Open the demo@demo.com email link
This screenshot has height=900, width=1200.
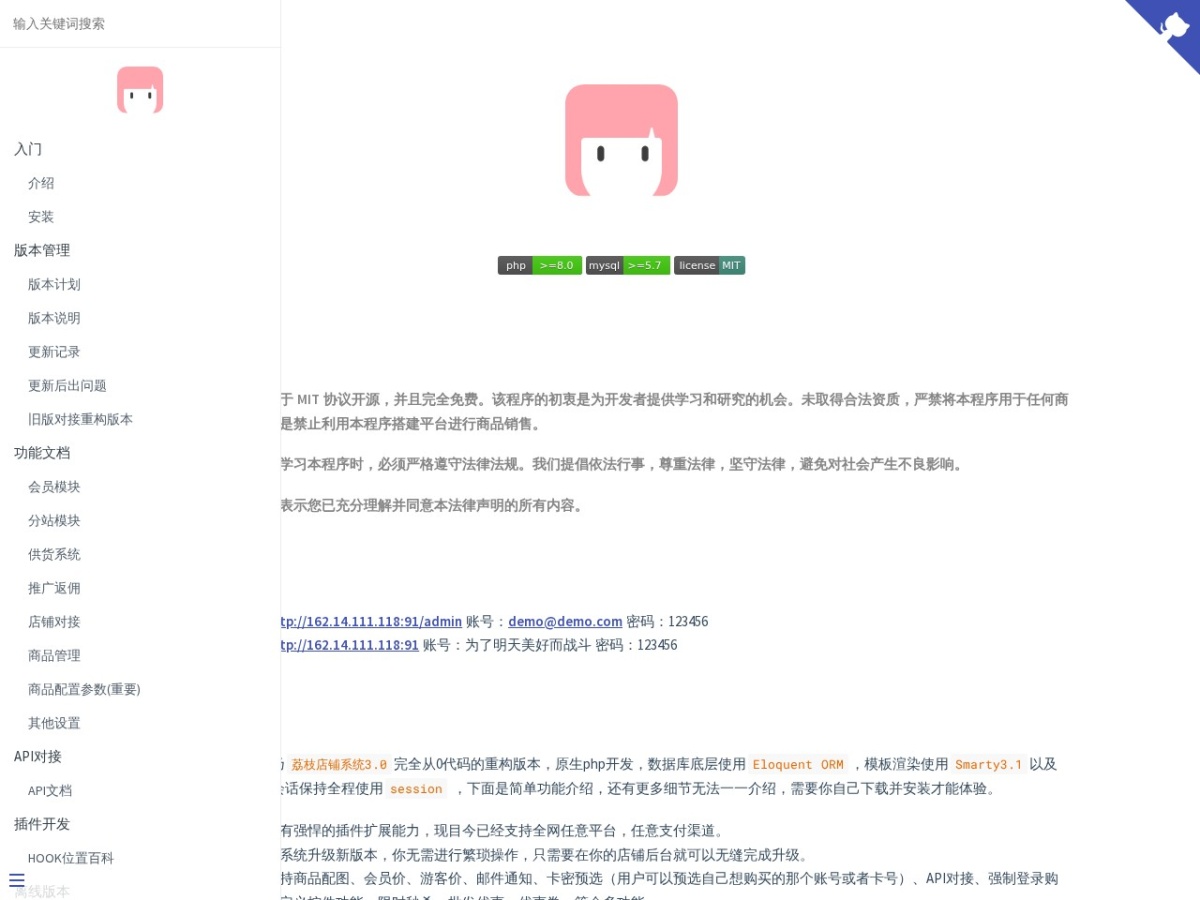(565, 622)
